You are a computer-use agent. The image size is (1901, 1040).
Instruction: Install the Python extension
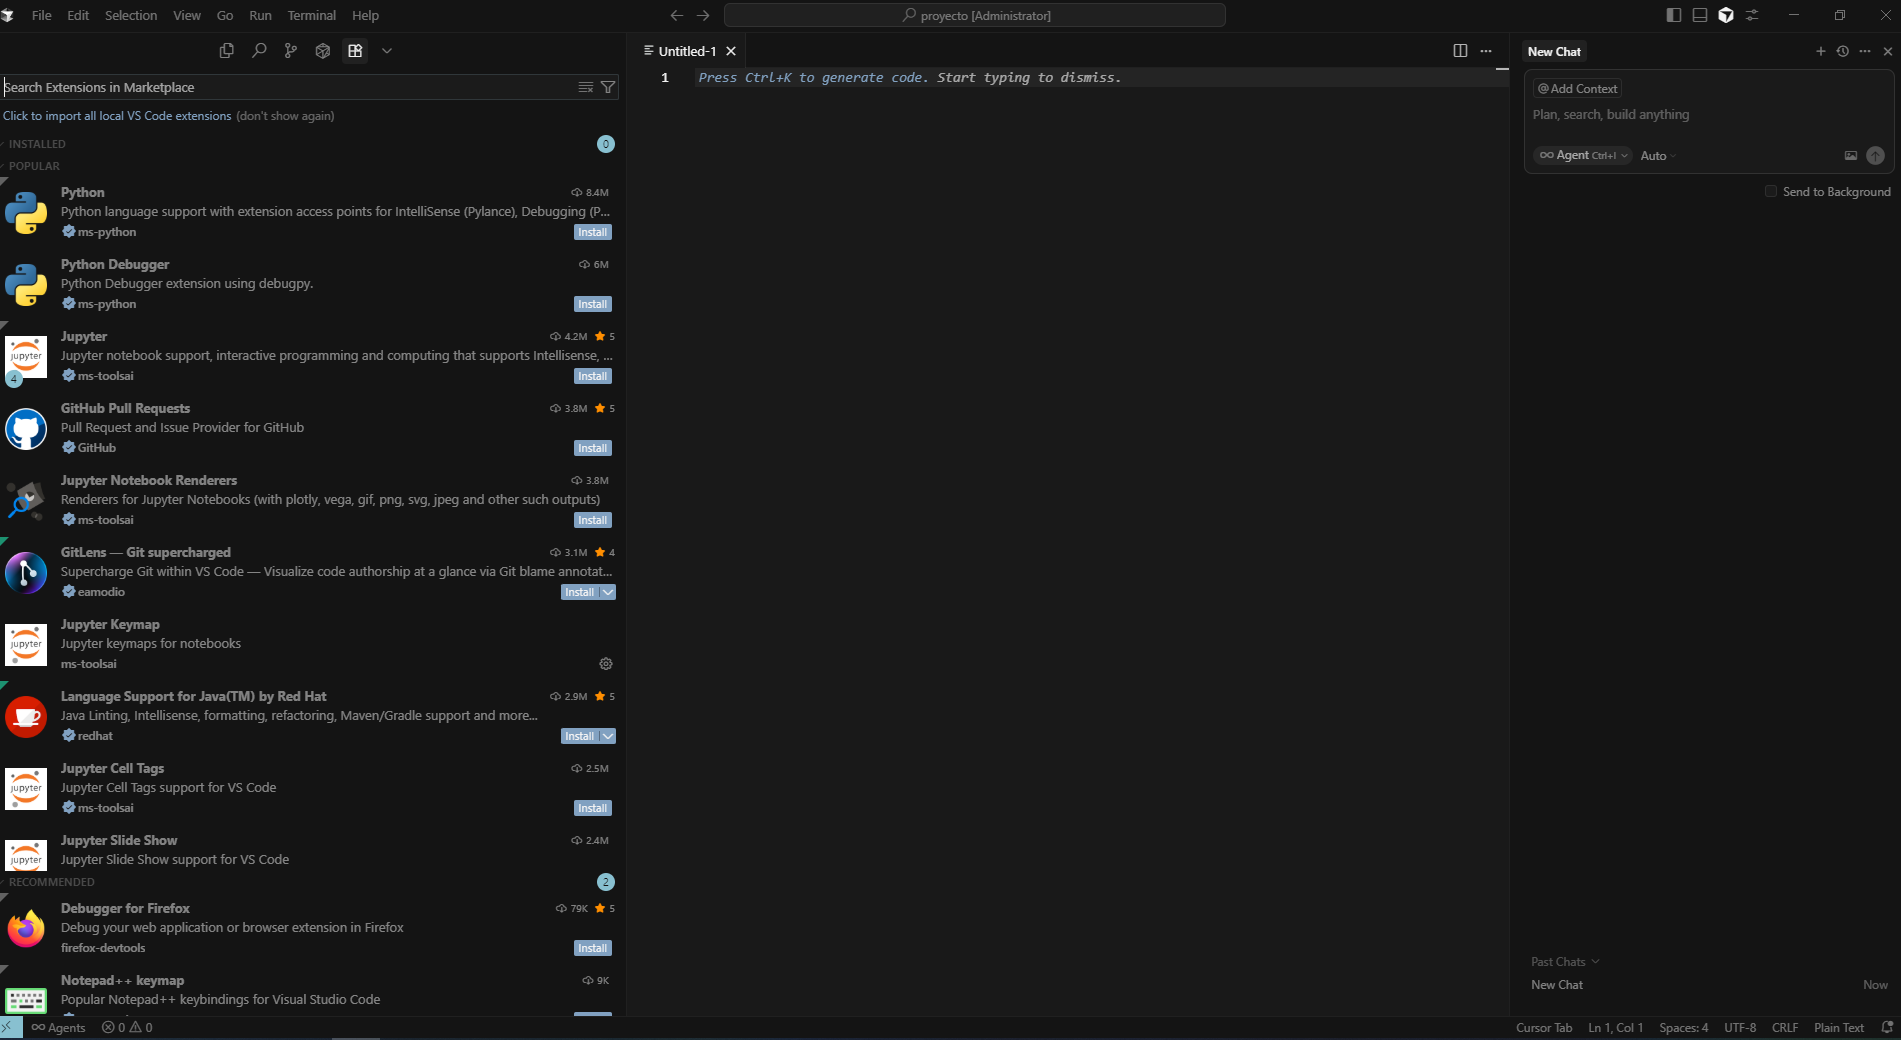[x=593, y=232]
